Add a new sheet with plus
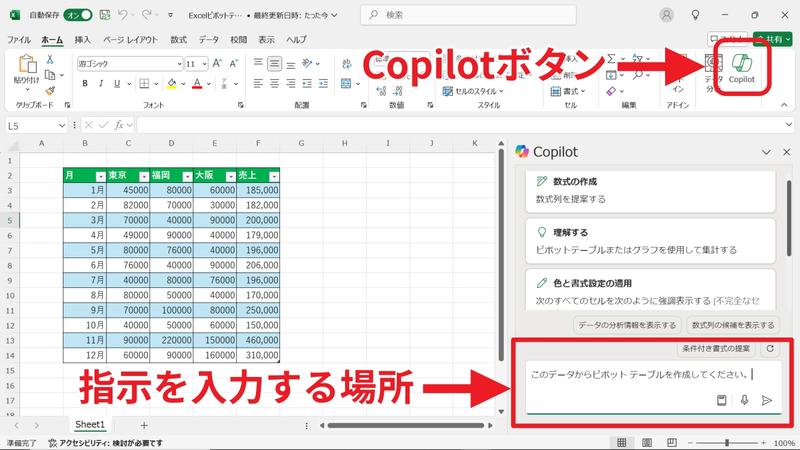The width and height of the screenshot is (800, 450). coord(144,425)
